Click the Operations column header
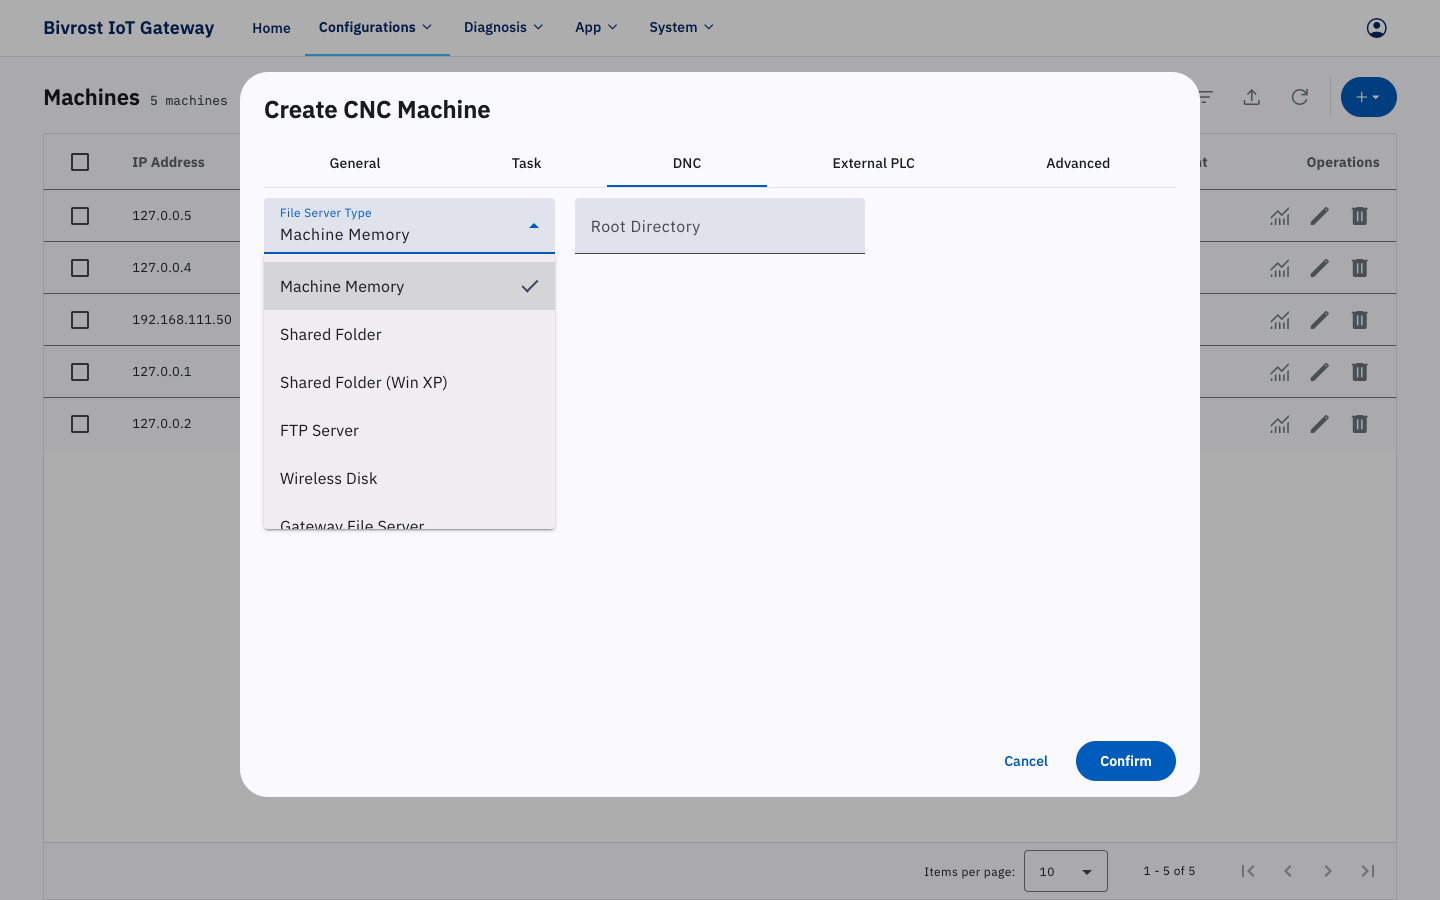Screen dimensions: 1440x900 (1343, 162)
